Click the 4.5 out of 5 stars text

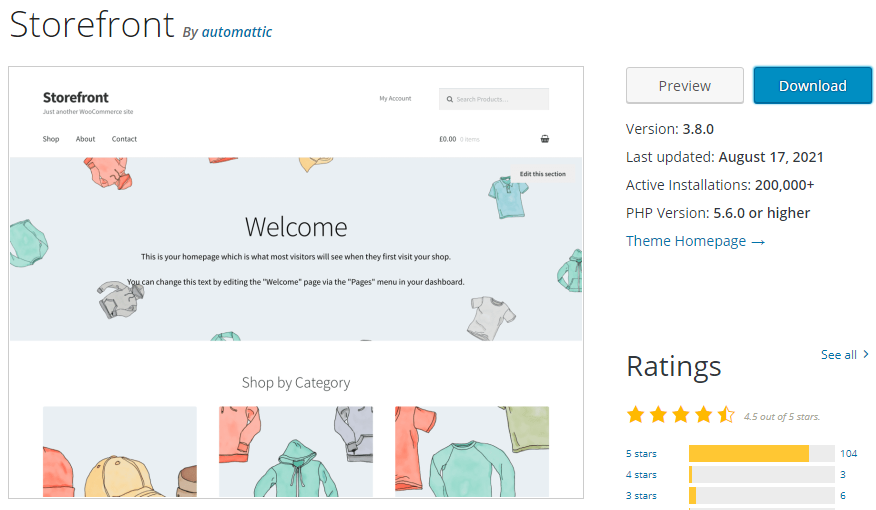click(782, 417)
